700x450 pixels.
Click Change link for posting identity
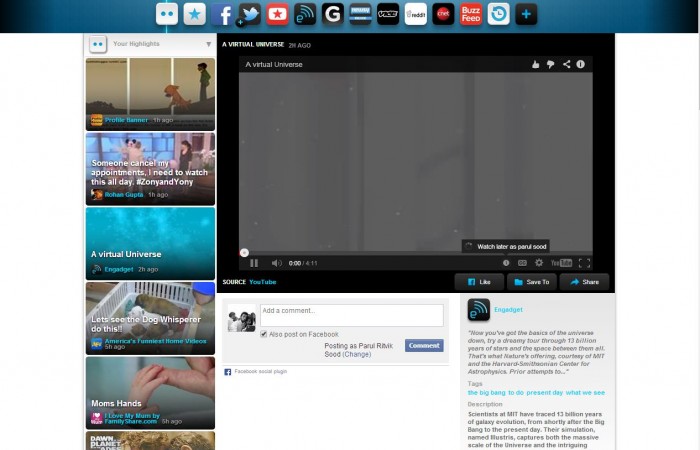coord(356,354)
